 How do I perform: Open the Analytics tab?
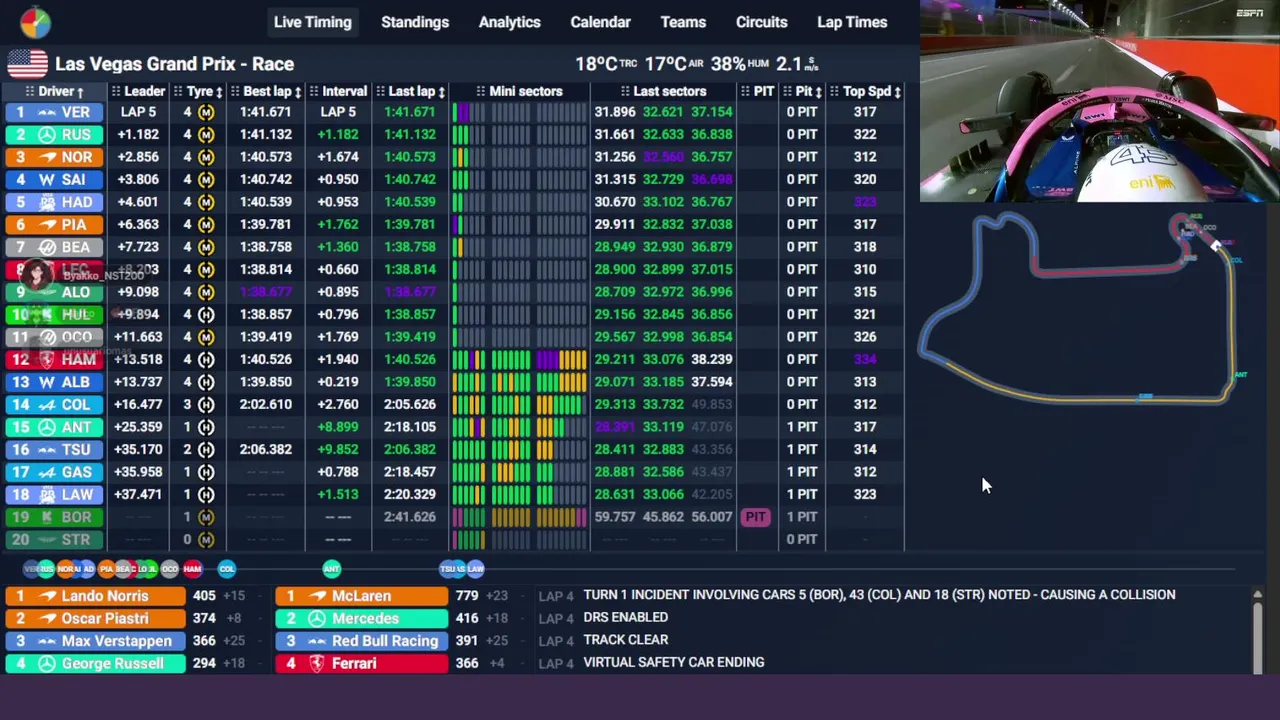pos(509,22)
